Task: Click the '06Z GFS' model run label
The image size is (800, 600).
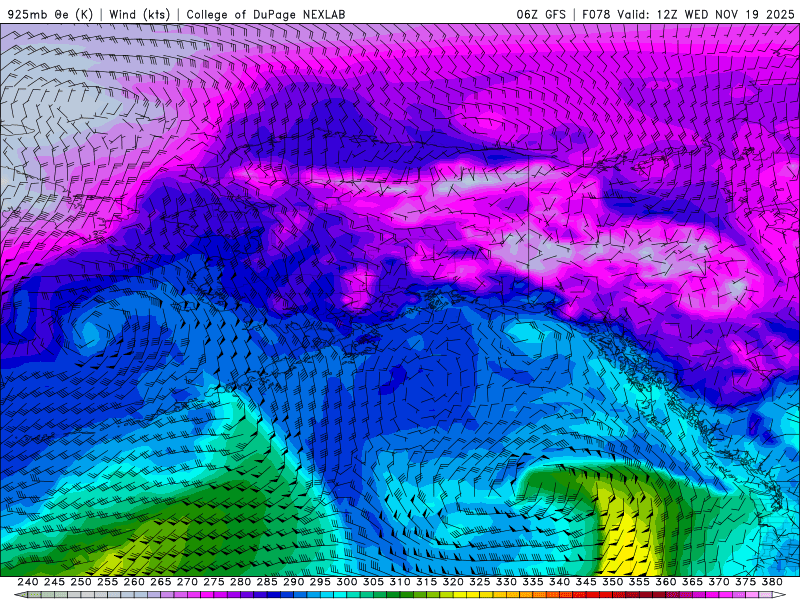Action: pyautogui.click(x=541, y=14)
